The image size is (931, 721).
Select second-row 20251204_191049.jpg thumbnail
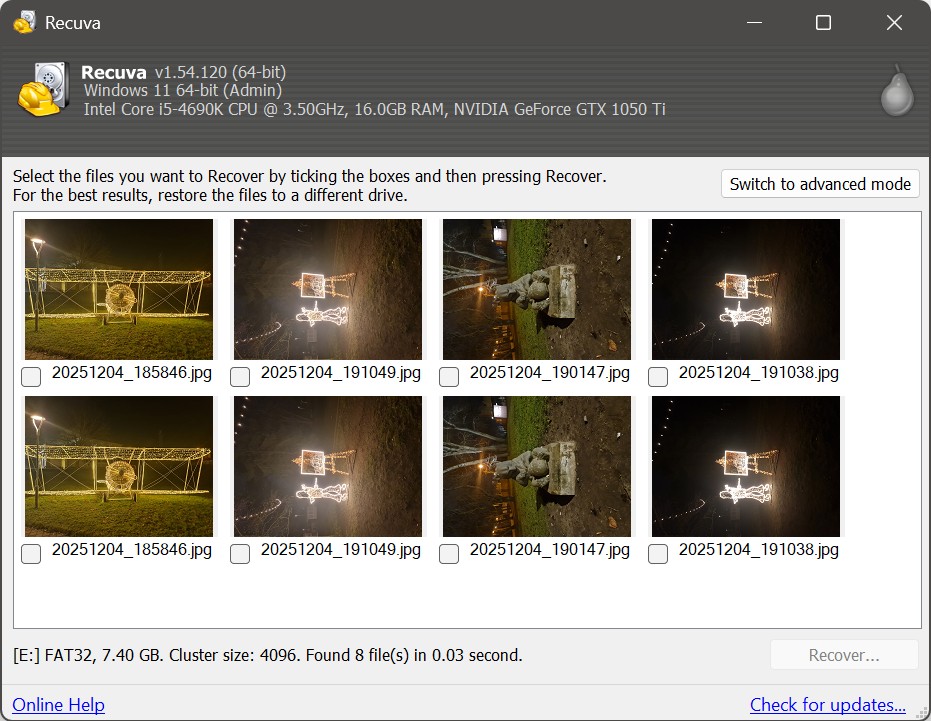[328, 466]
